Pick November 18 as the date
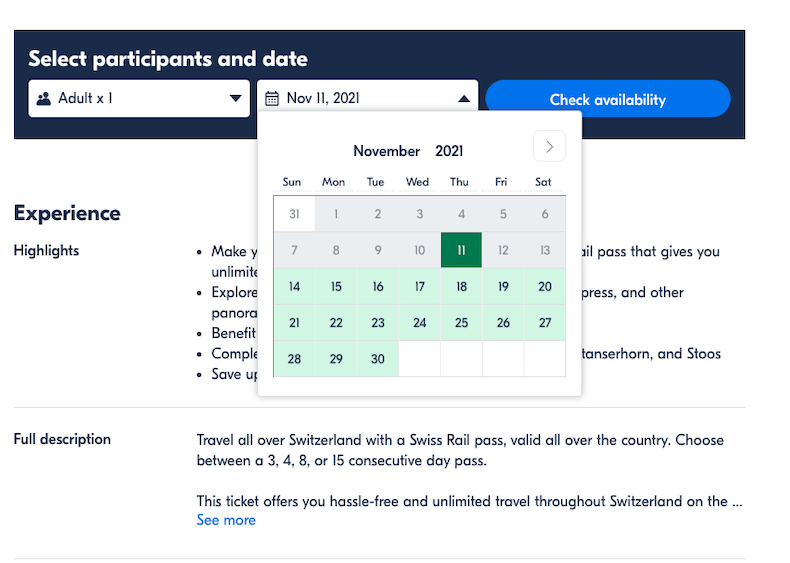 pyautogui.click(x=461, y=286)
